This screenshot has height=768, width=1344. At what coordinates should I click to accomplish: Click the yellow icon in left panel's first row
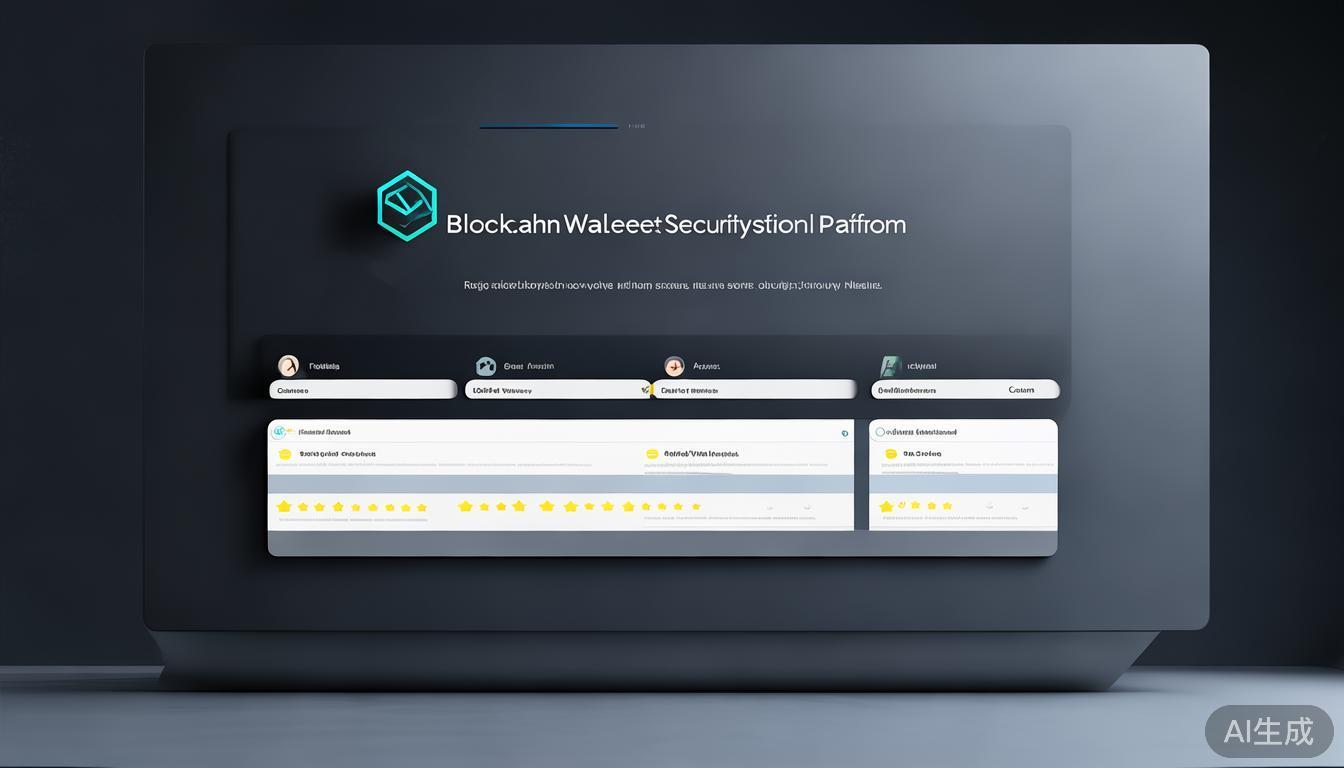point(284,454)
